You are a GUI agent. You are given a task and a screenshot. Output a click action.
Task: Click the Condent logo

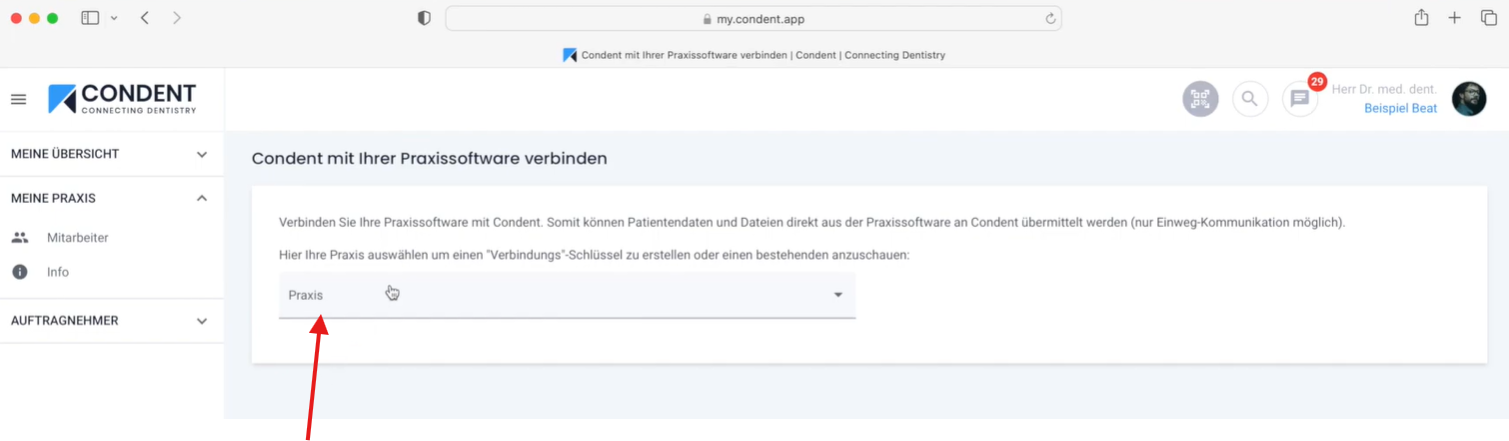[122, 99]
